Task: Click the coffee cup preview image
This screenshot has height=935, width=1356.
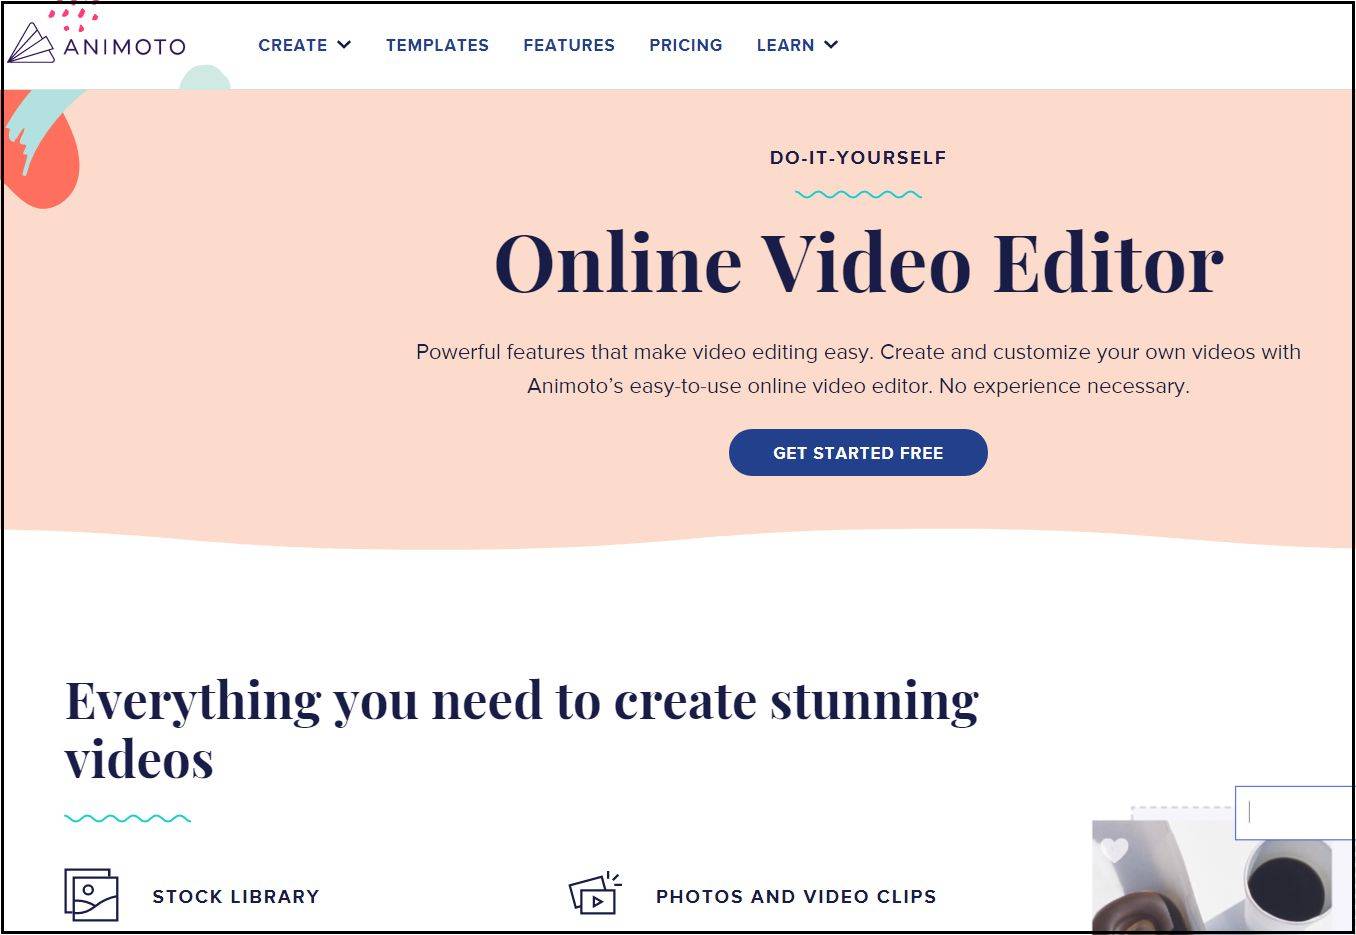Action: [x=1220, y=876]
